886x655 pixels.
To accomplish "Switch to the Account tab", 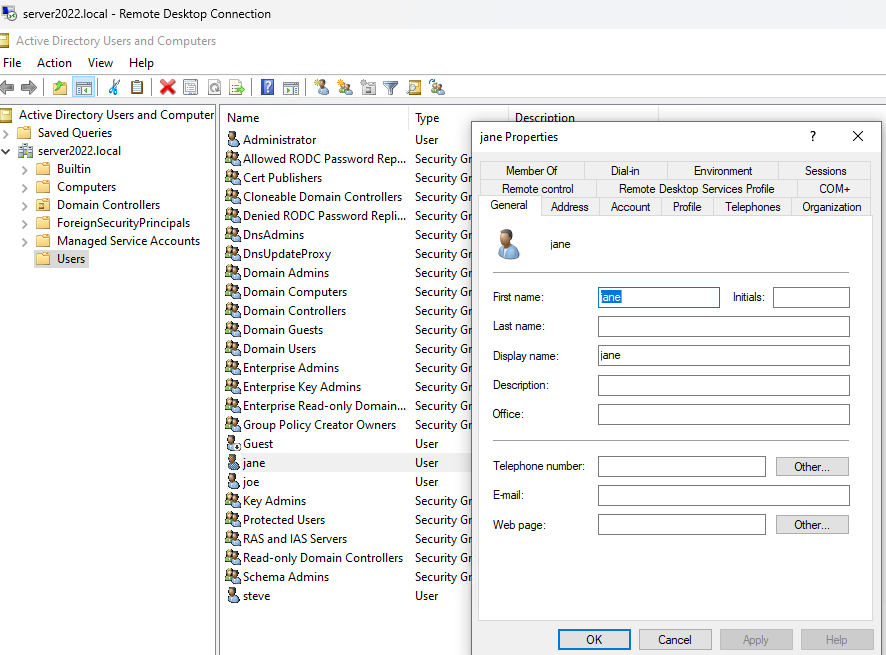I will point(630,207).
